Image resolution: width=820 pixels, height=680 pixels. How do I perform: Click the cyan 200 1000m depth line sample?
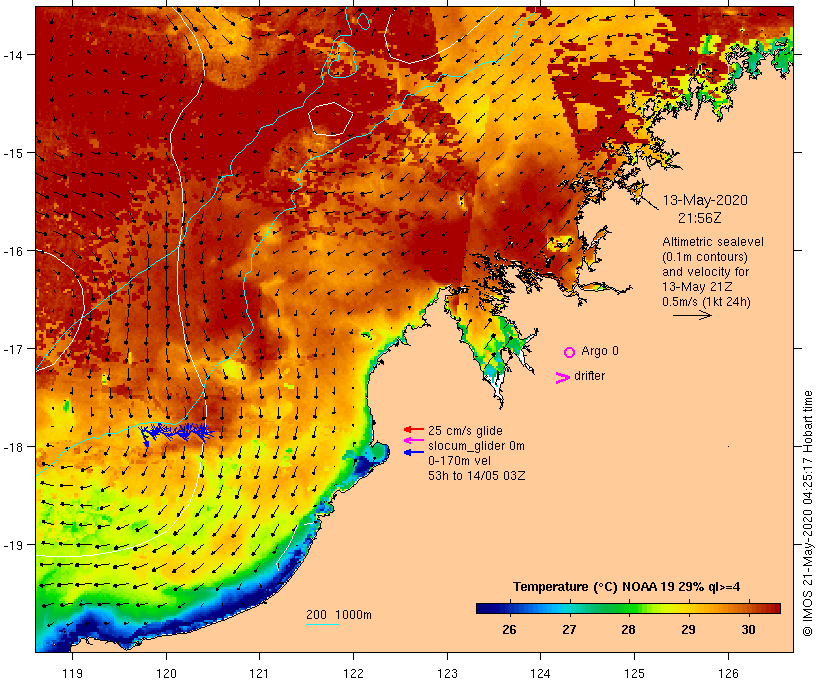[x=323, y=624]
